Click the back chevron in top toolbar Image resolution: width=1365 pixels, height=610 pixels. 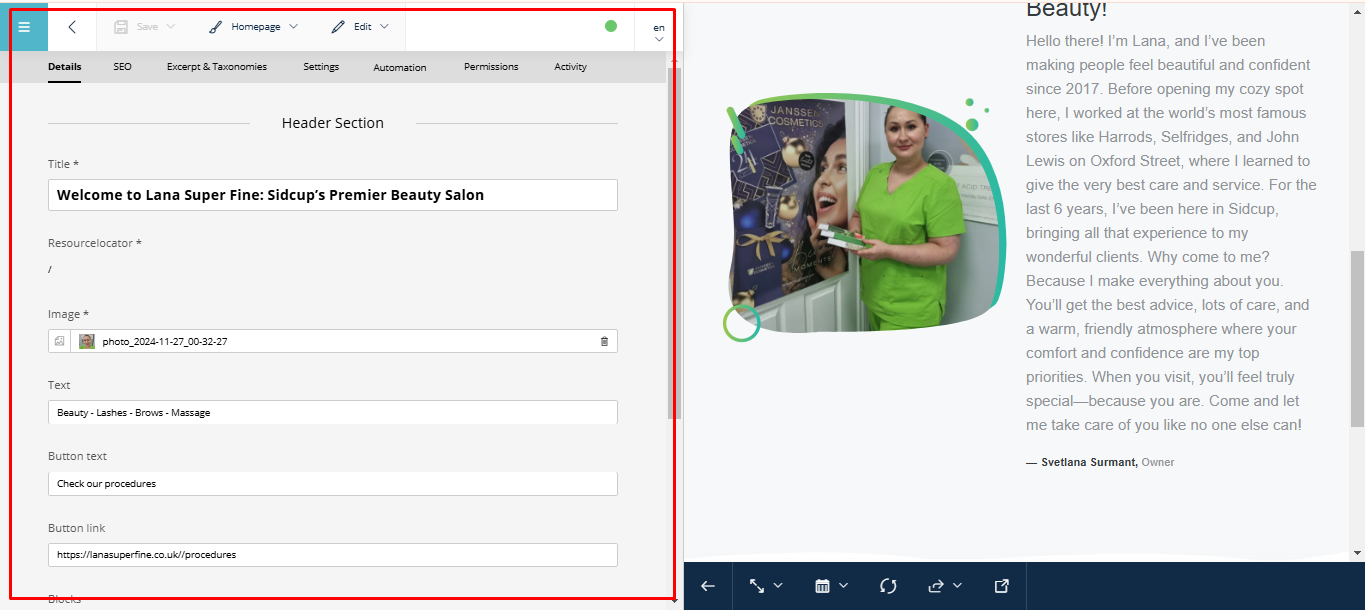(x=72, y=27)
